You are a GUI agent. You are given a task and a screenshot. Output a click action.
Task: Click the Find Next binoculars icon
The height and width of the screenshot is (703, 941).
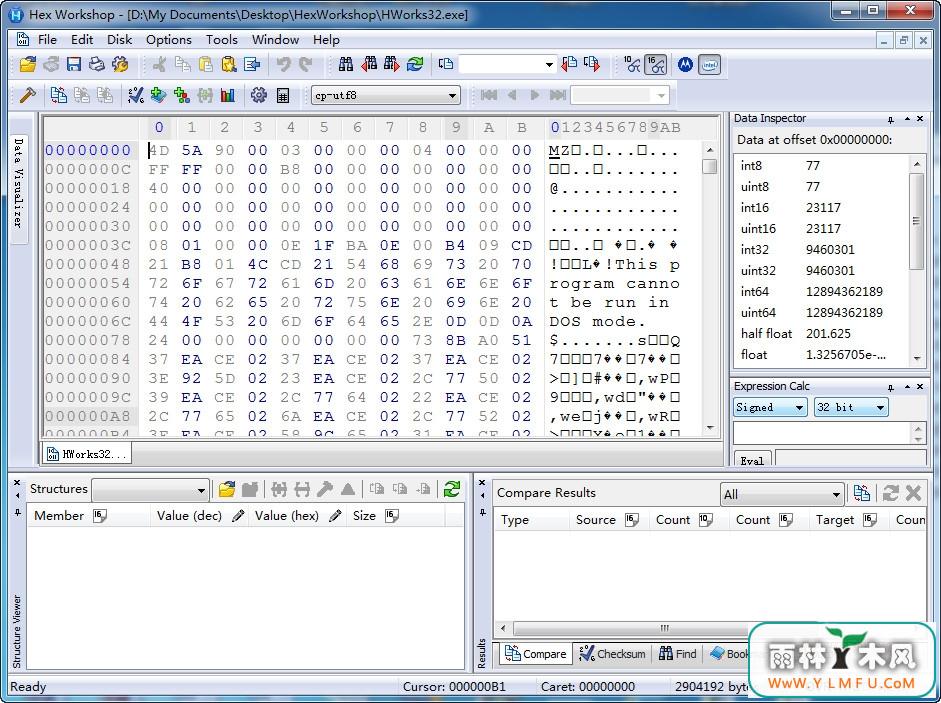click(x=391, y=64)
